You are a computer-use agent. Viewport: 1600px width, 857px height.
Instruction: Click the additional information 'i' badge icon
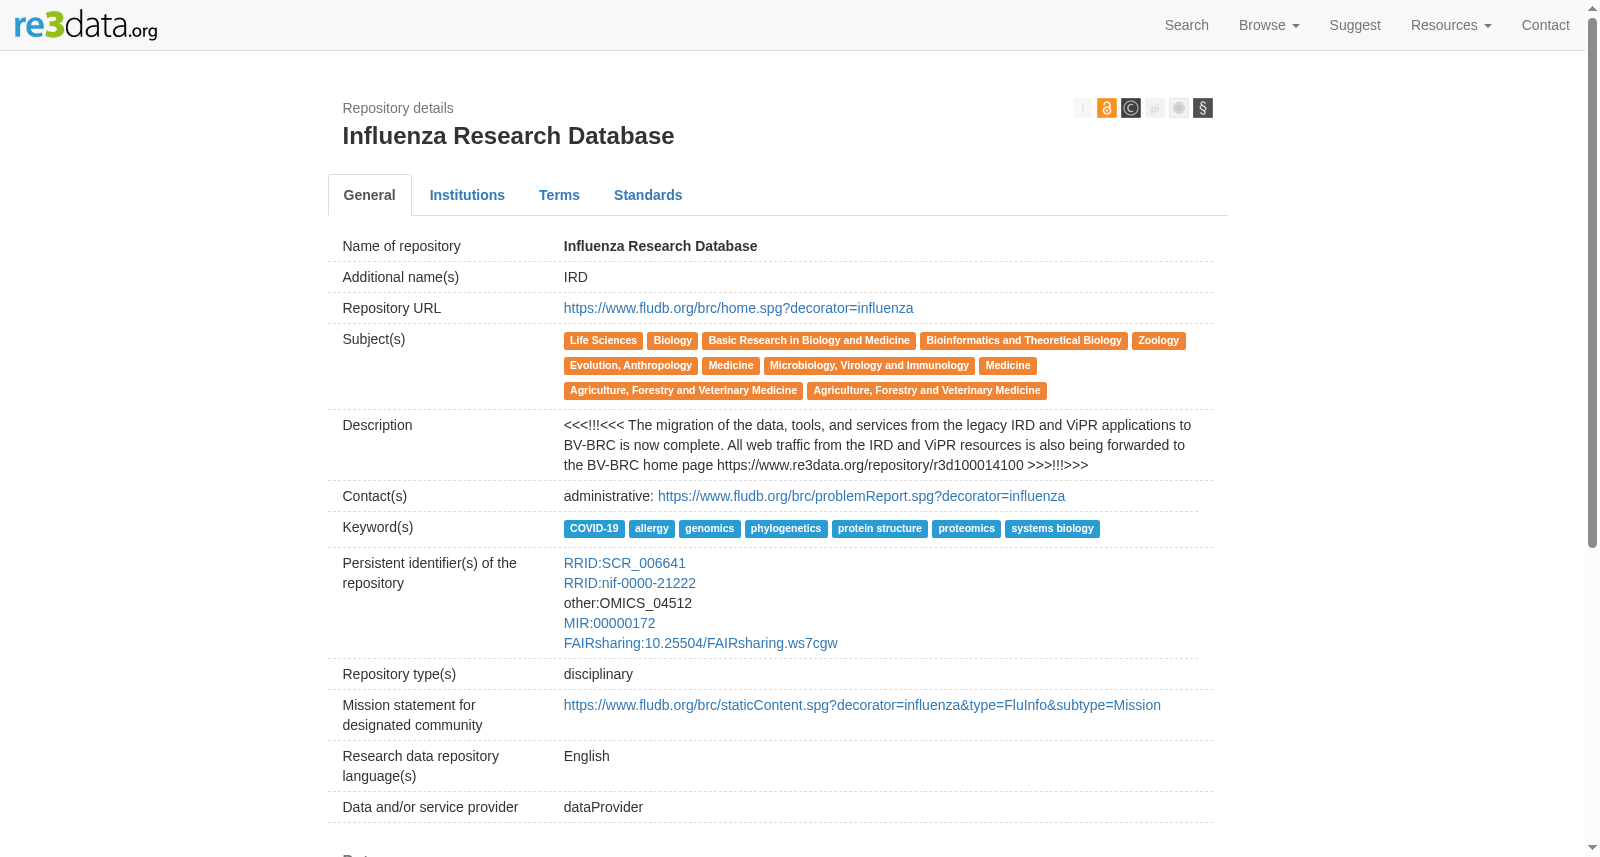coord(1083,108)
